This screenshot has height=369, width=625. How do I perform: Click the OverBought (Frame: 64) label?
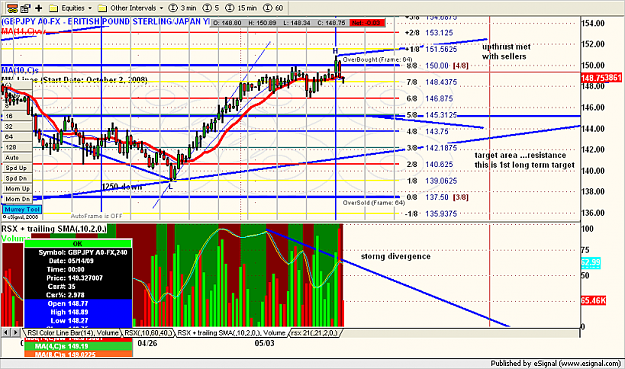tap(377, 59)
